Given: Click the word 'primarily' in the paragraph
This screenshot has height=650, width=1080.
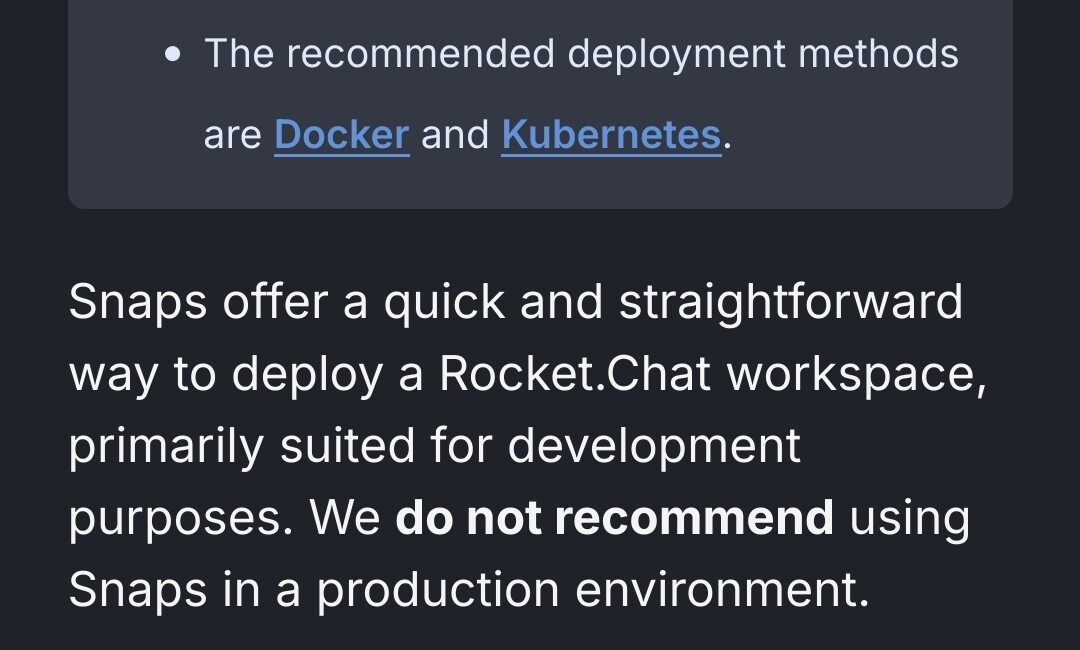Looking at the screenshot, I should tap(166, 447).
